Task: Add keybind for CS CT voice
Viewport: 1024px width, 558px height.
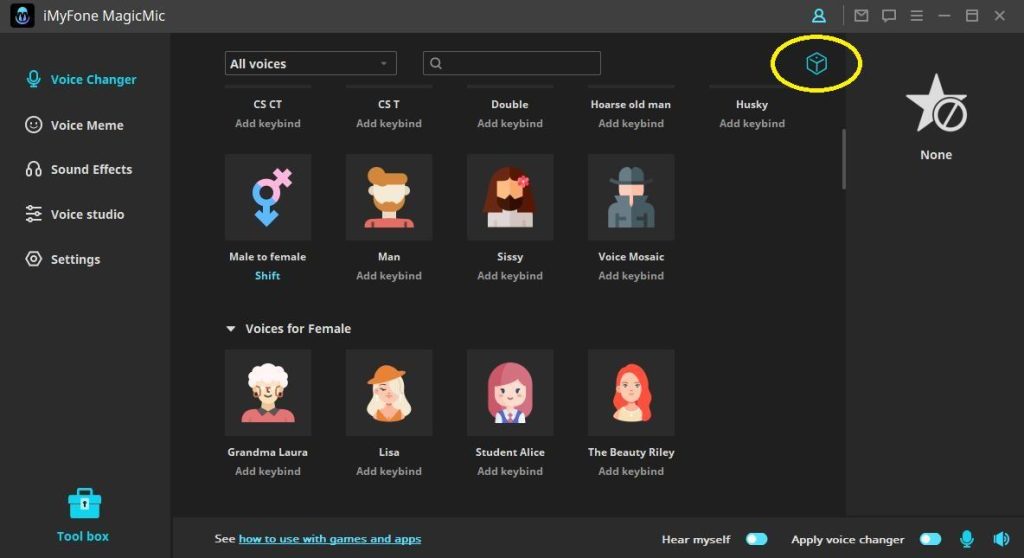Action: tap(268, 123)
